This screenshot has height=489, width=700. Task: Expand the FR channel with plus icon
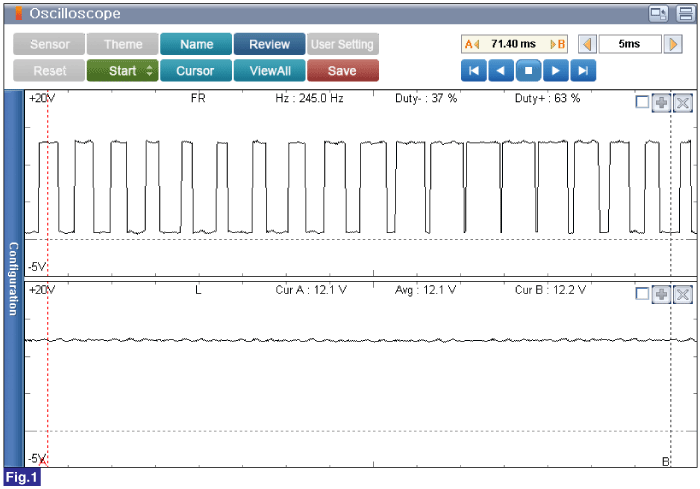661,103
